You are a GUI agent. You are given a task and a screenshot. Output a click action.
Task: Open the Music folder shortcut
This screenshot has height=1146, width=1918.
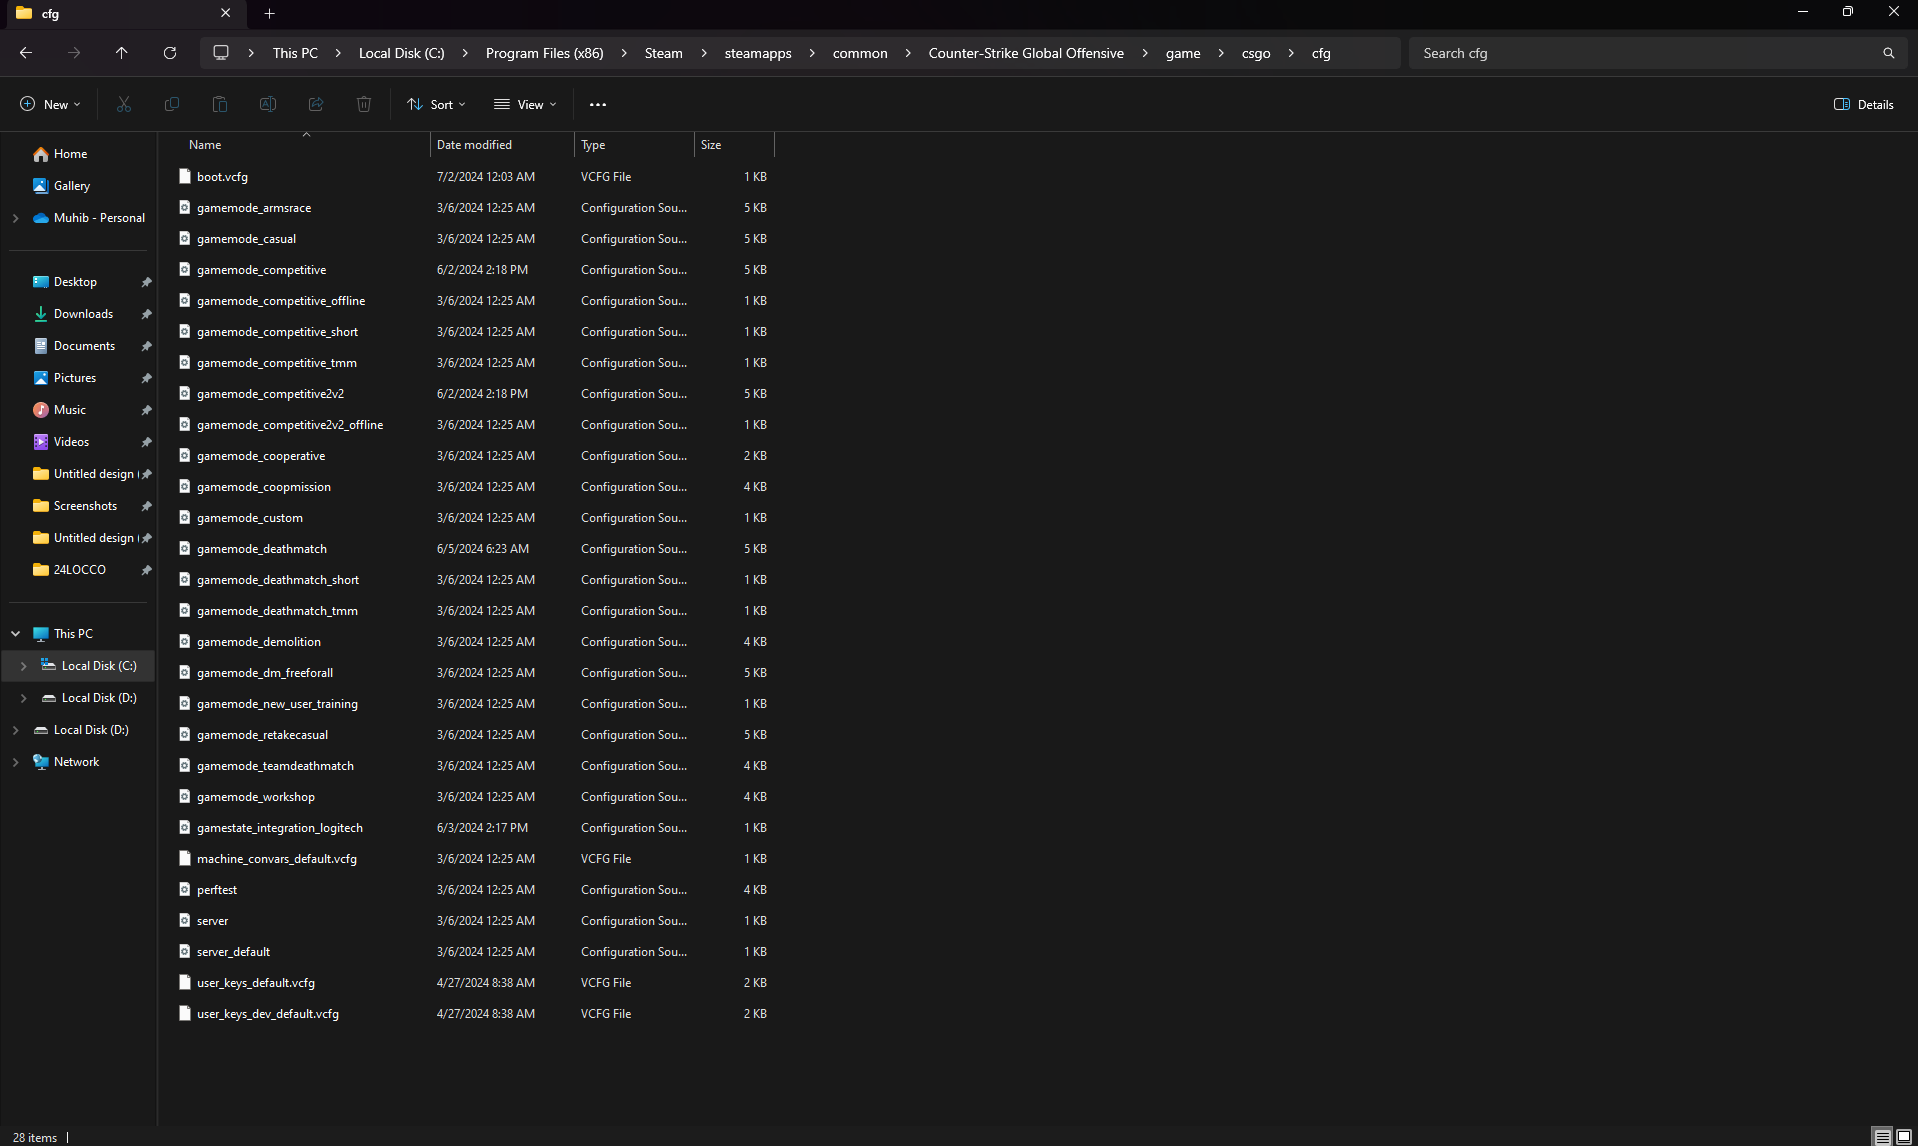[x=69, y=410]
